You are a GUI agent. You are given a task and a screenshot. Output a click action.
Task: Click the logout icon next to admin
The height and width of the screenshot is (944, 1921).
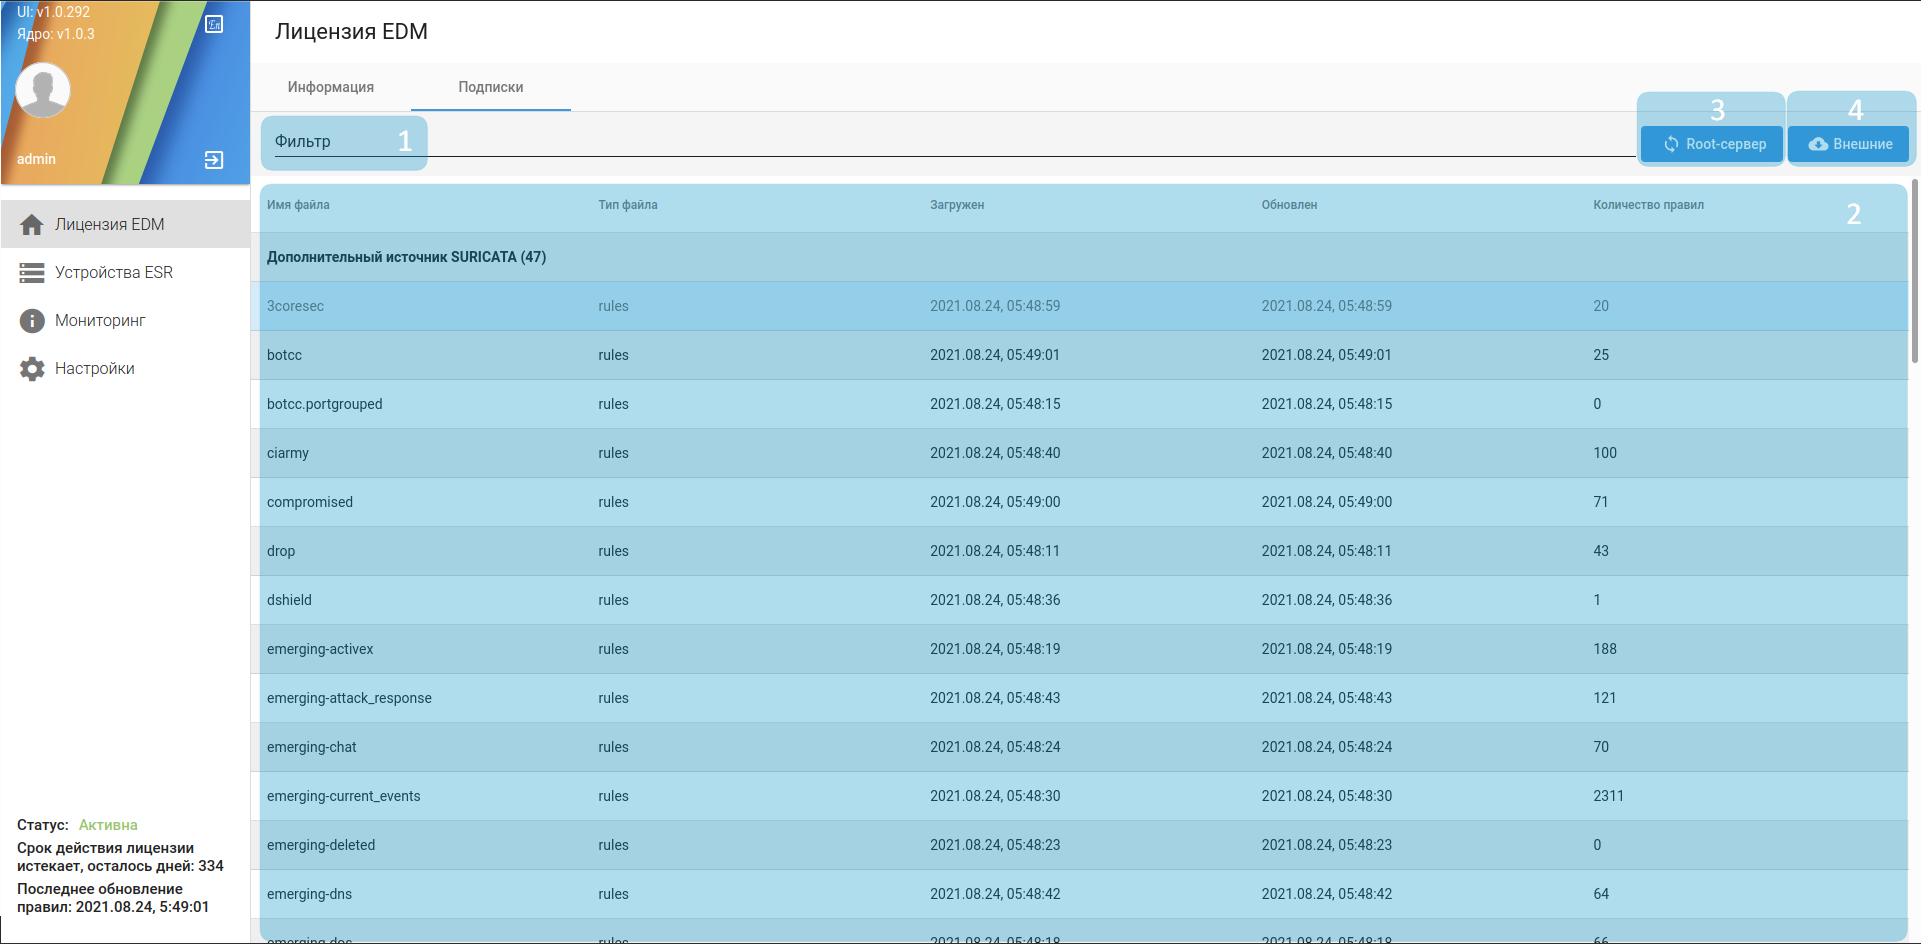coord(214,160)
